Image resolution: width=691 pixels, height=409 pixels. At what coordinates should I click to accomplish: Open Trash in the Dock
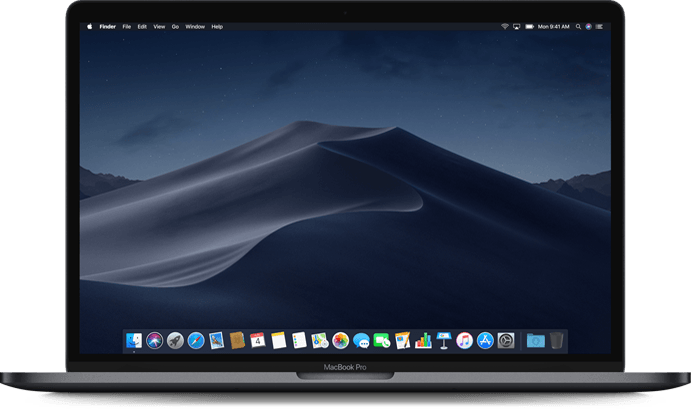pyautogui.click(x=557, y=341)
